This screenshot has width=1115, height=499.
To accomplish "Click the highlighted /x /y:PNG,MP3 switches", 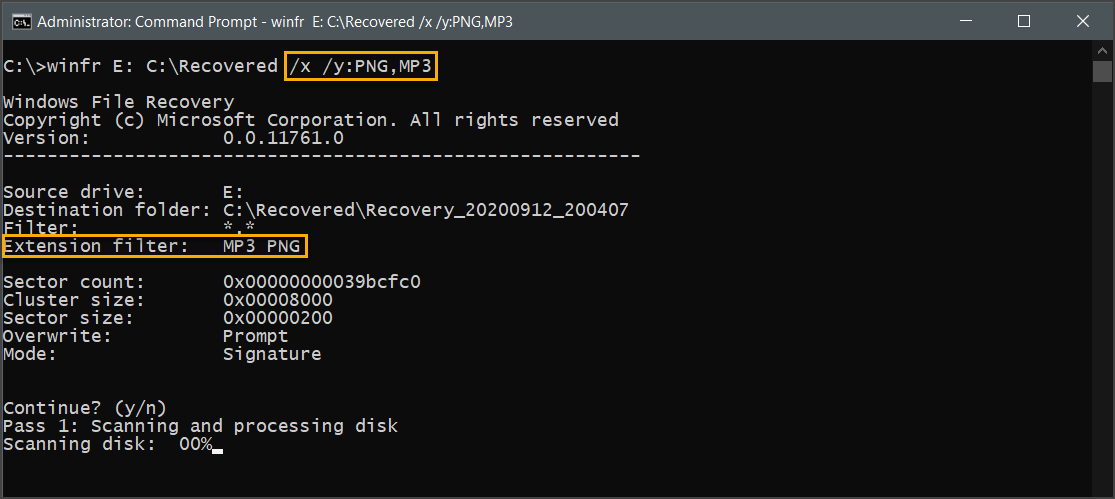I will 361,67.
